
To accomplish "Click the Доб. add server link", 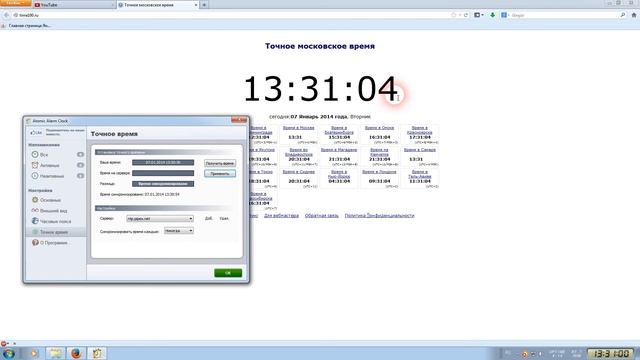I will [x=209, y=219].
